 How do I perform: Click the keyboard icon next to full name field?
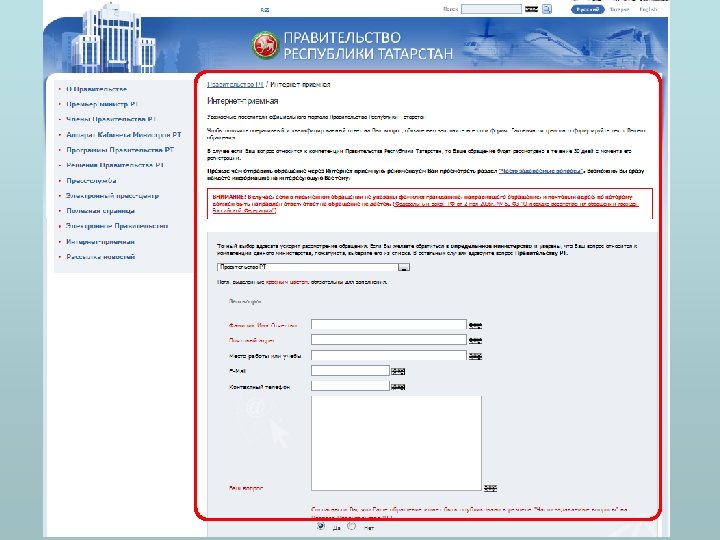tap(475, 325)
